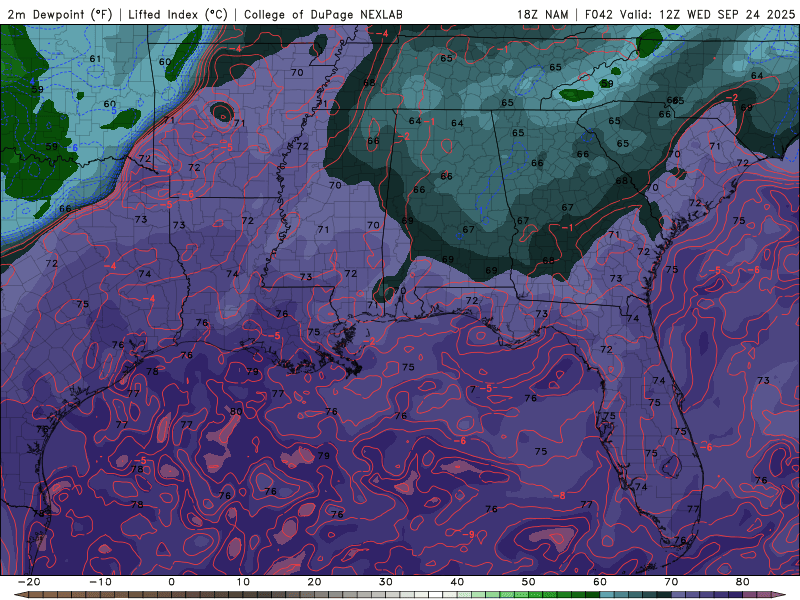Click the "College of DuPage NEXLAB" label
The width and height of the screenshot is (800, 600).
click(x=323, y=14)
